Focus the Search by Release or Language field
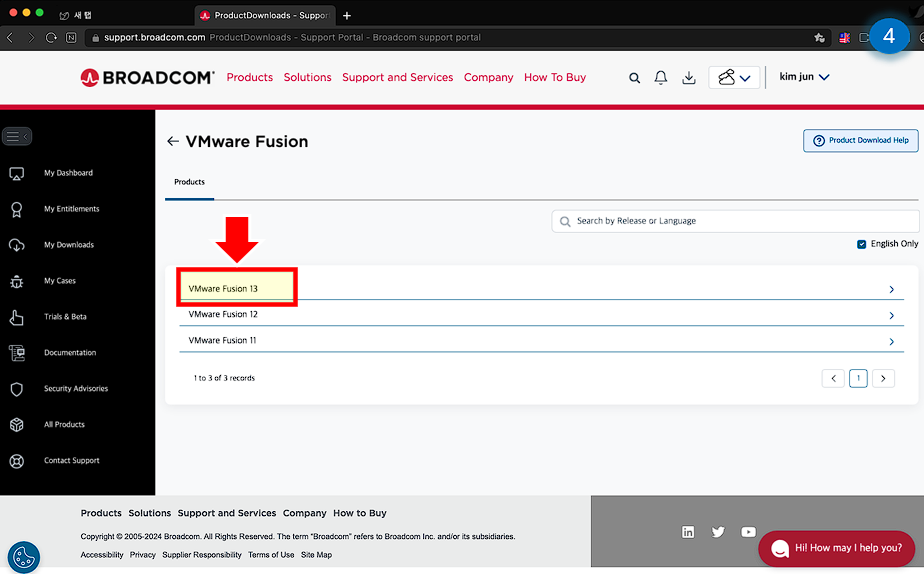Image resolution: width=924 pixels, height=574 pixels. (735, 221)
